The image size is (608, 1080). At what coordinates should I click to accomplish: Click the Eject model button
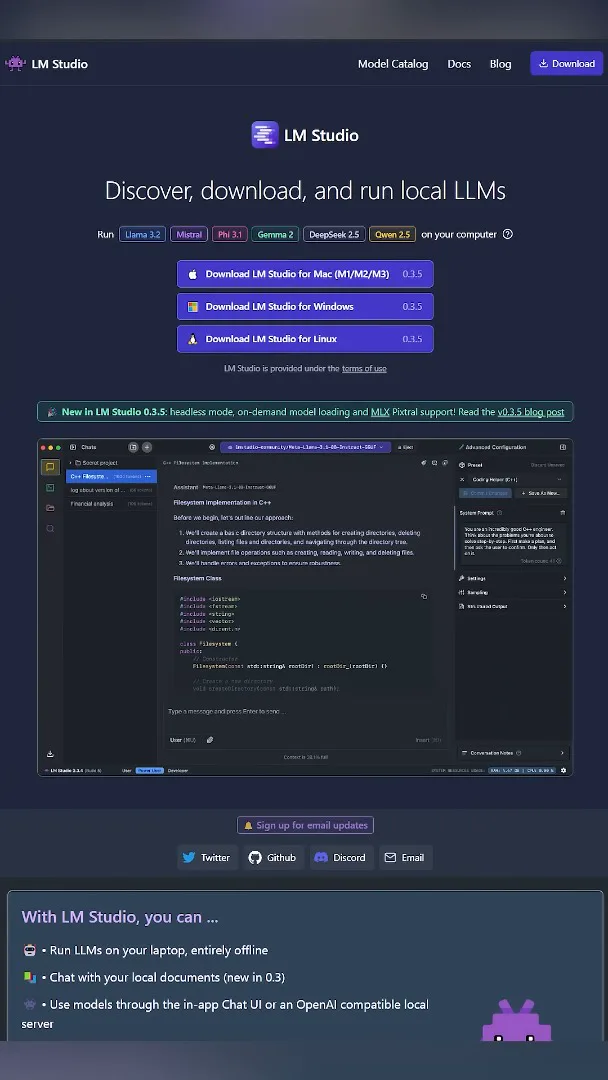405,447
